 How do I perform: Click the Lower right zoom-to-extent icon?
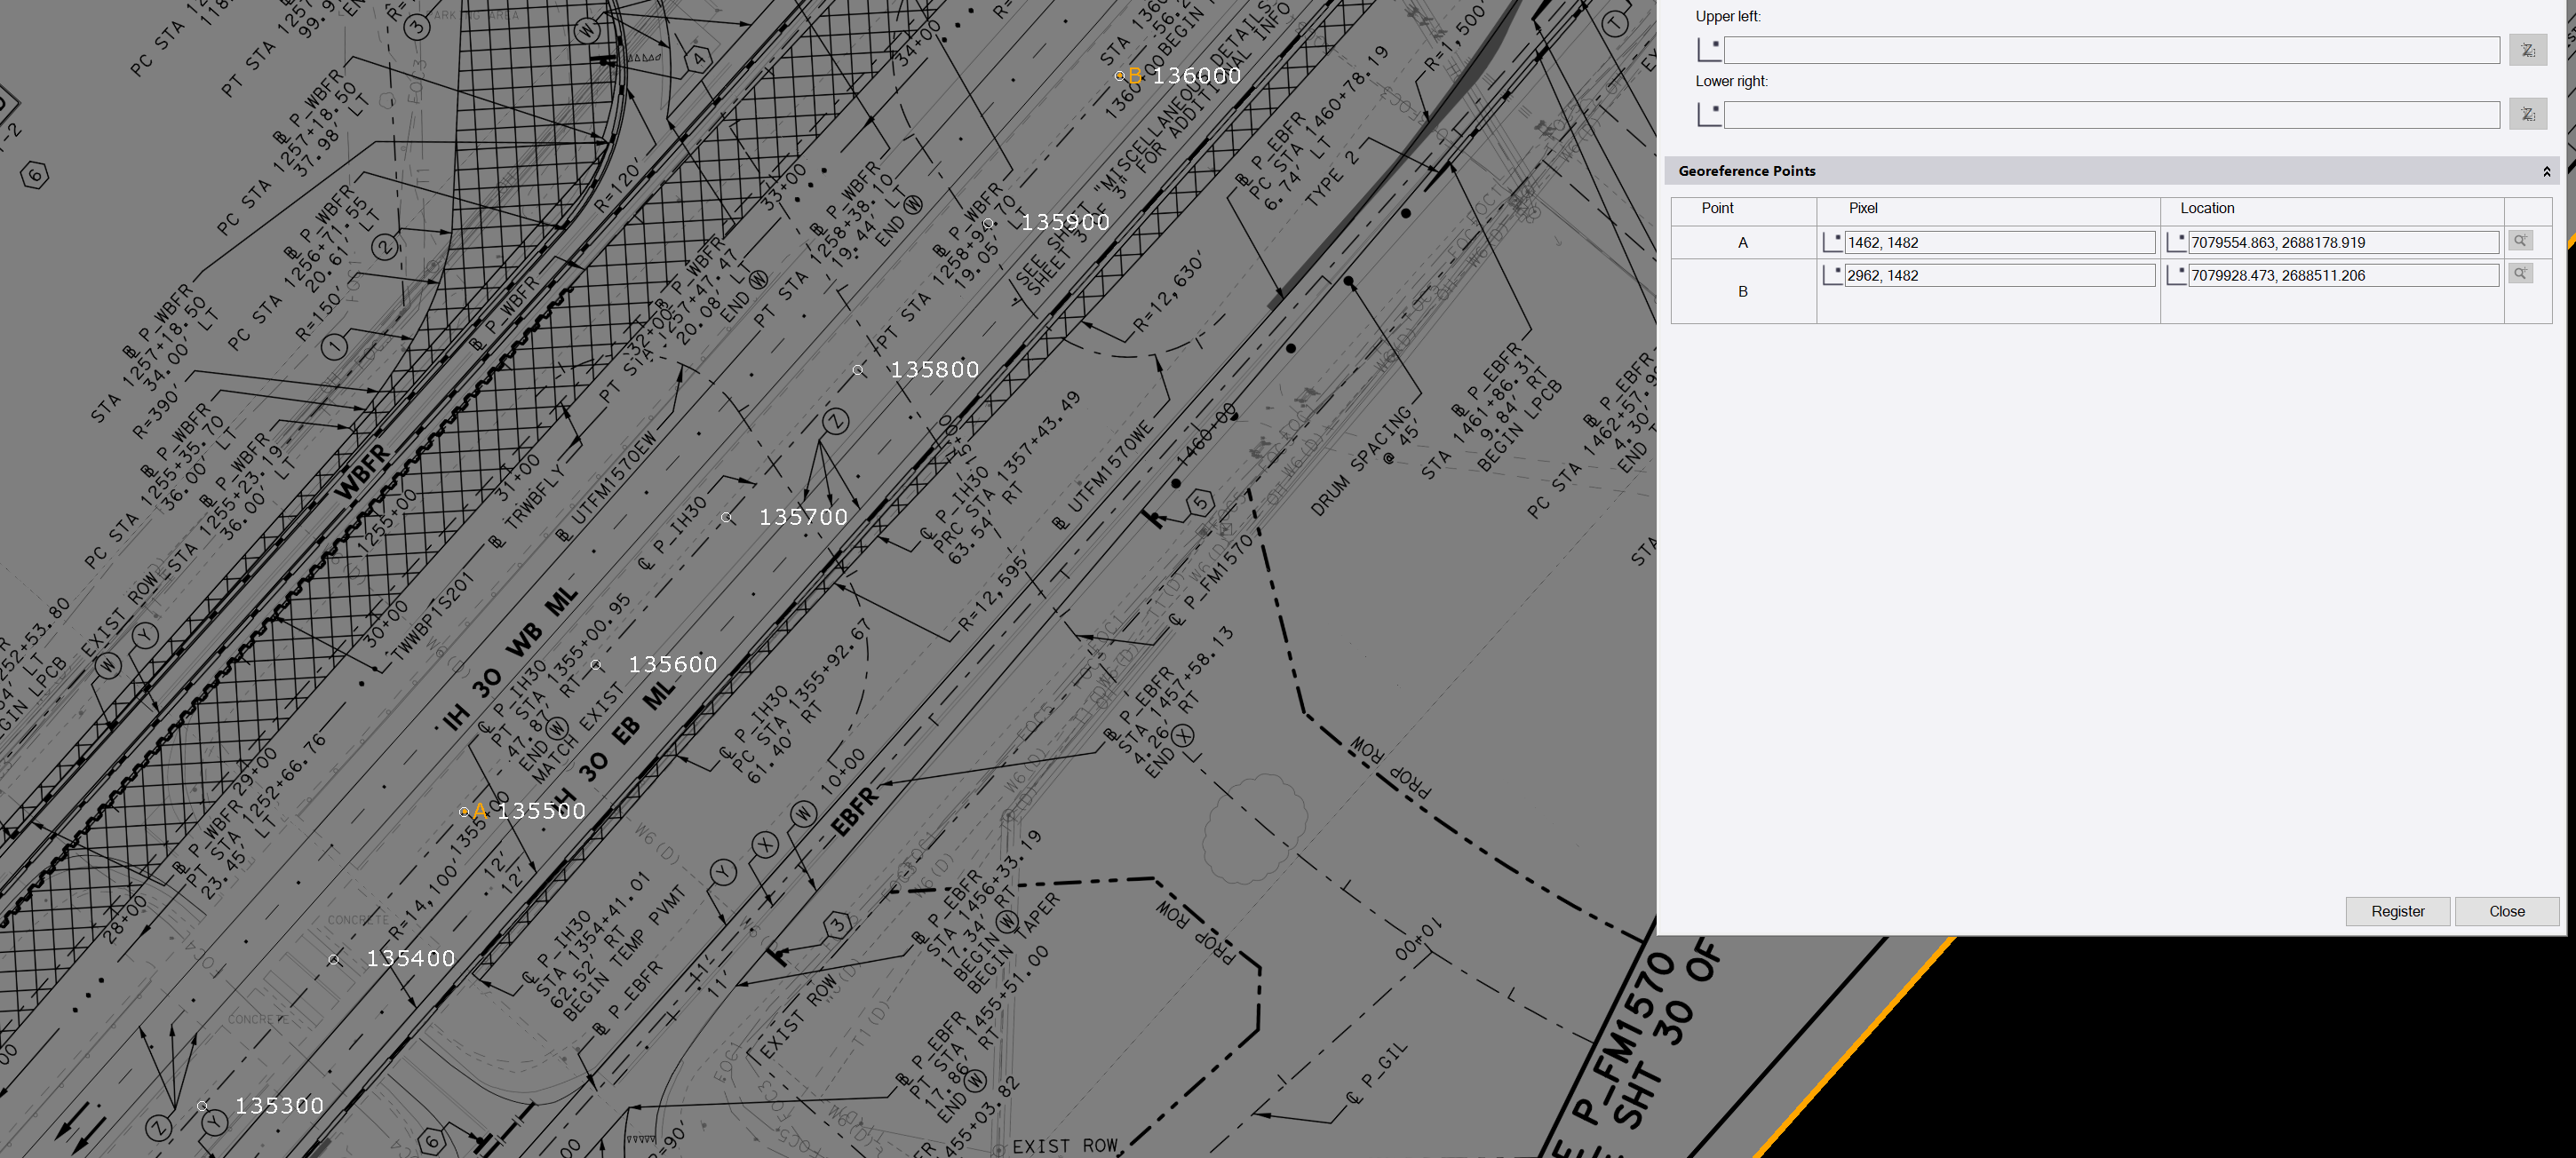click(2527, 114)
